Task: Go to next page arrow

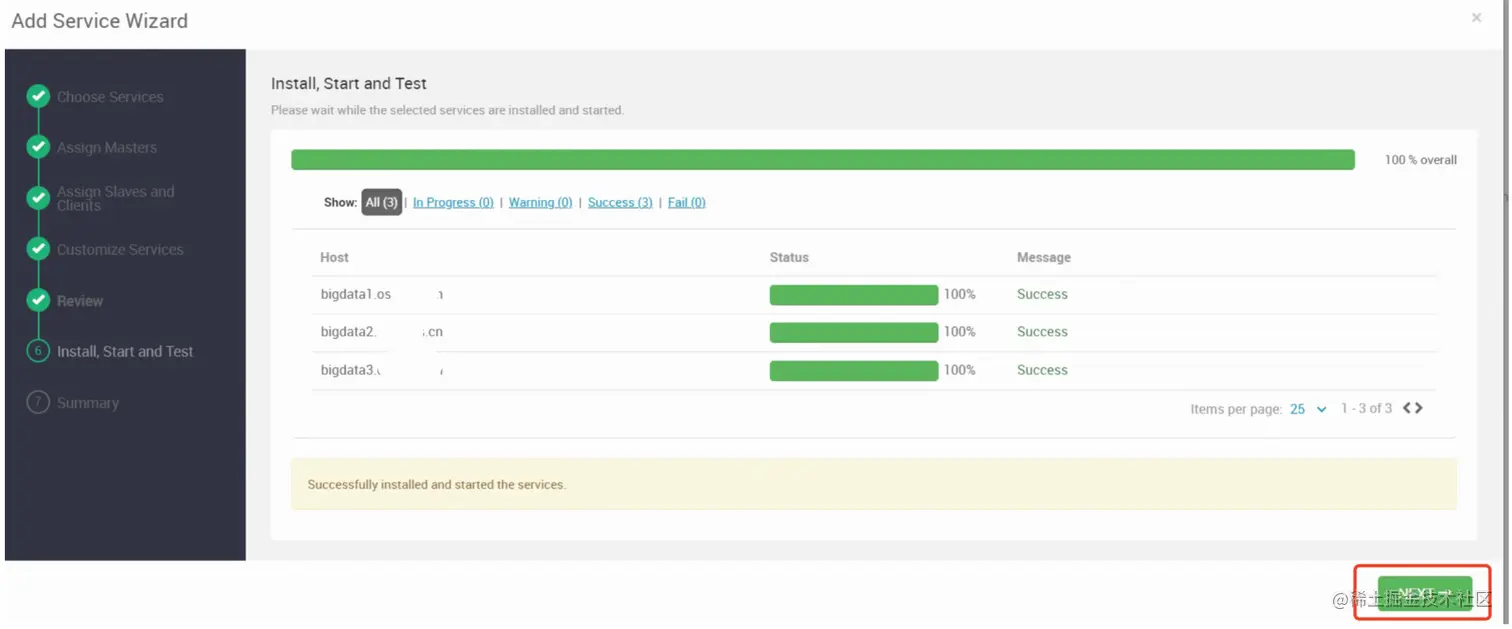Action: point(1418,408)
